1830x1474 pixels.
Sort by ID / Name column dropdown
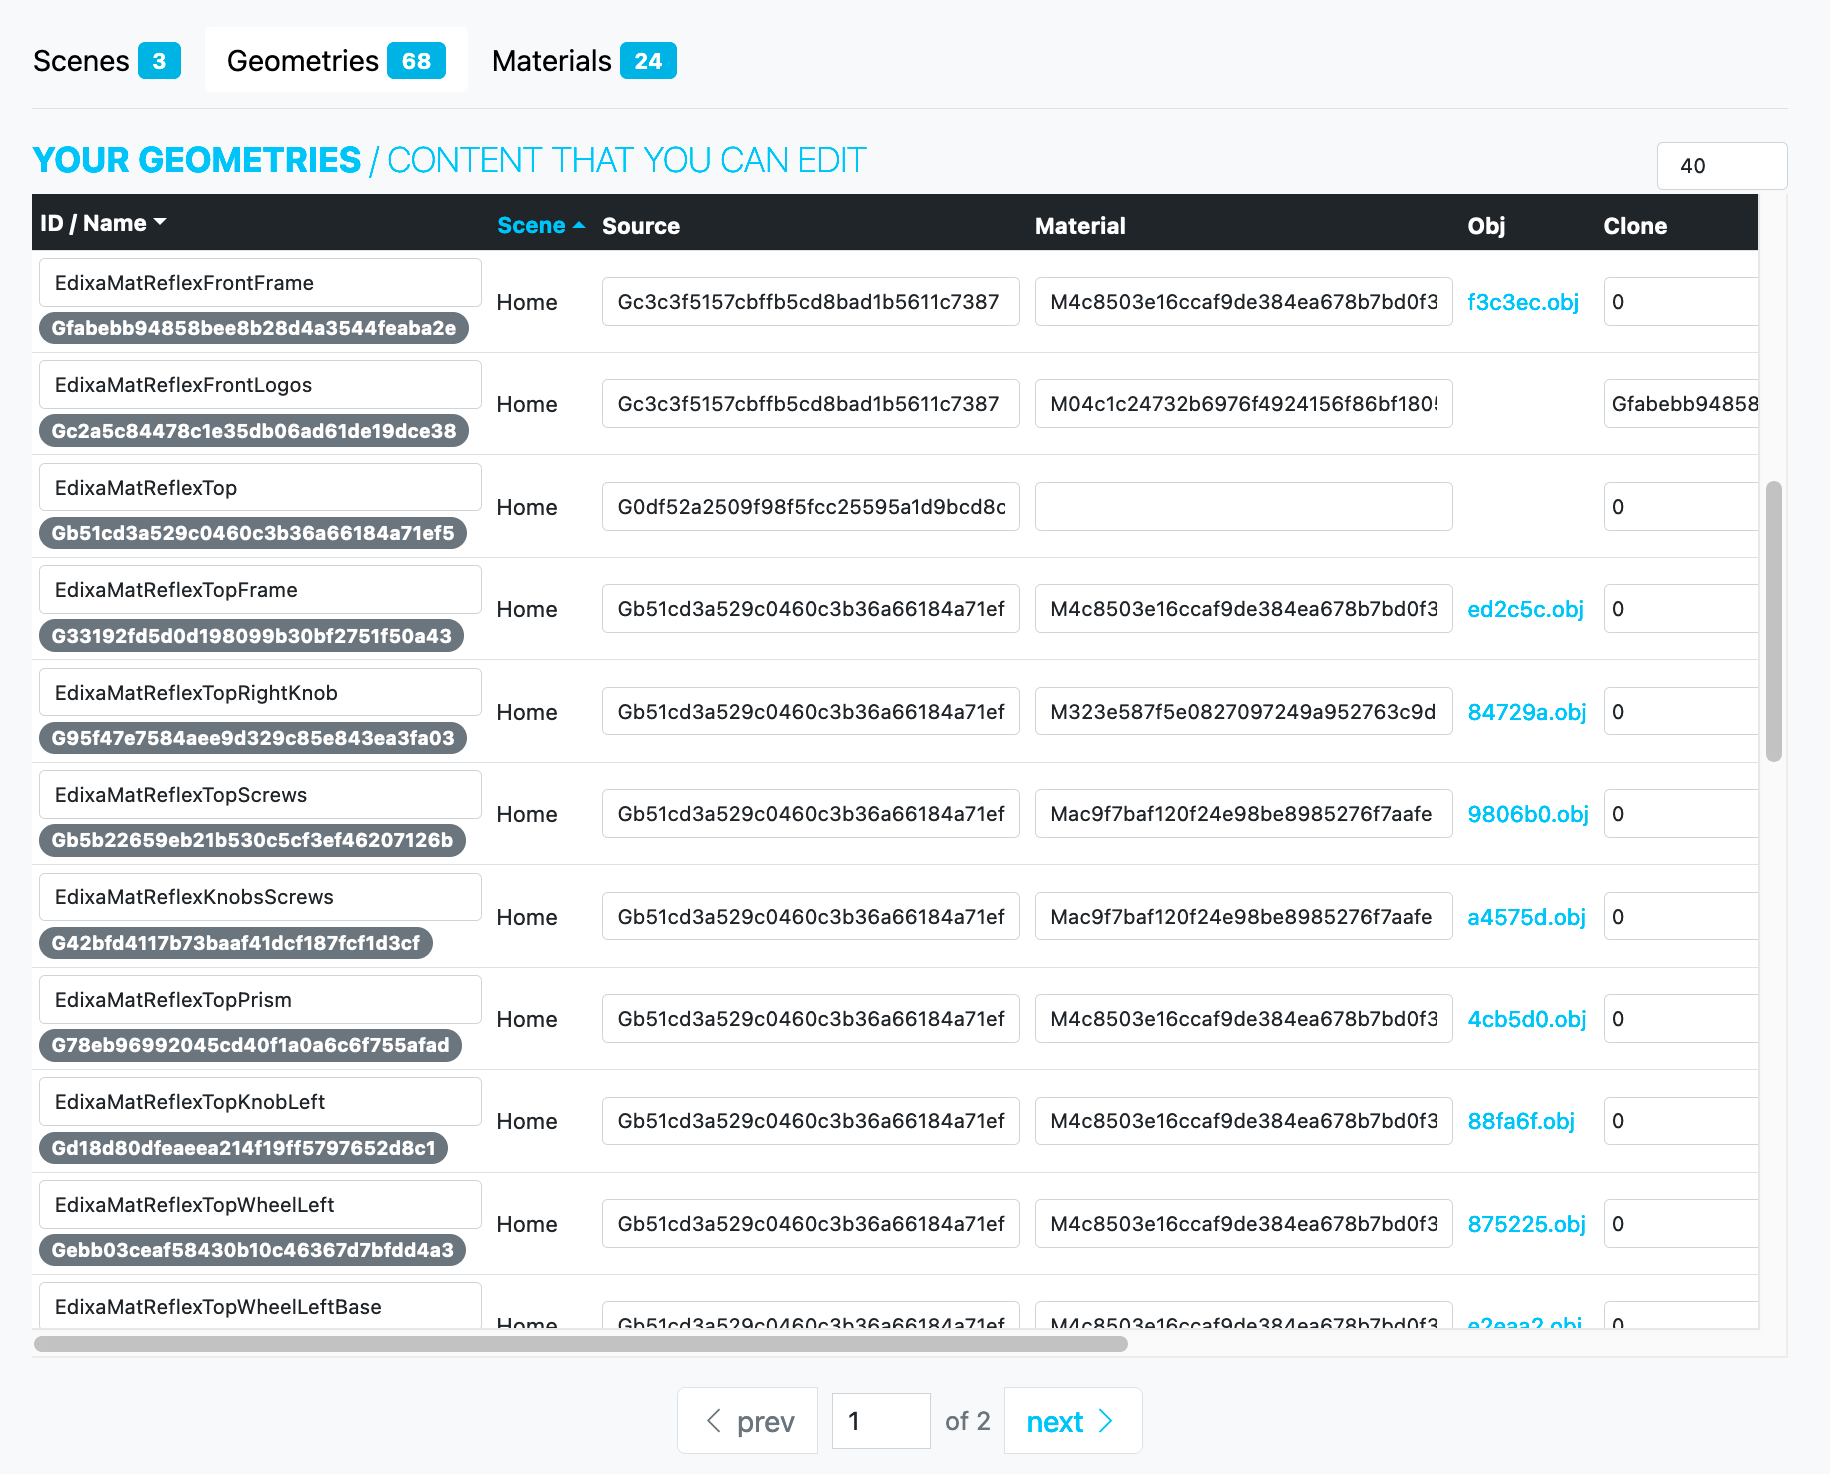point(103,223)
